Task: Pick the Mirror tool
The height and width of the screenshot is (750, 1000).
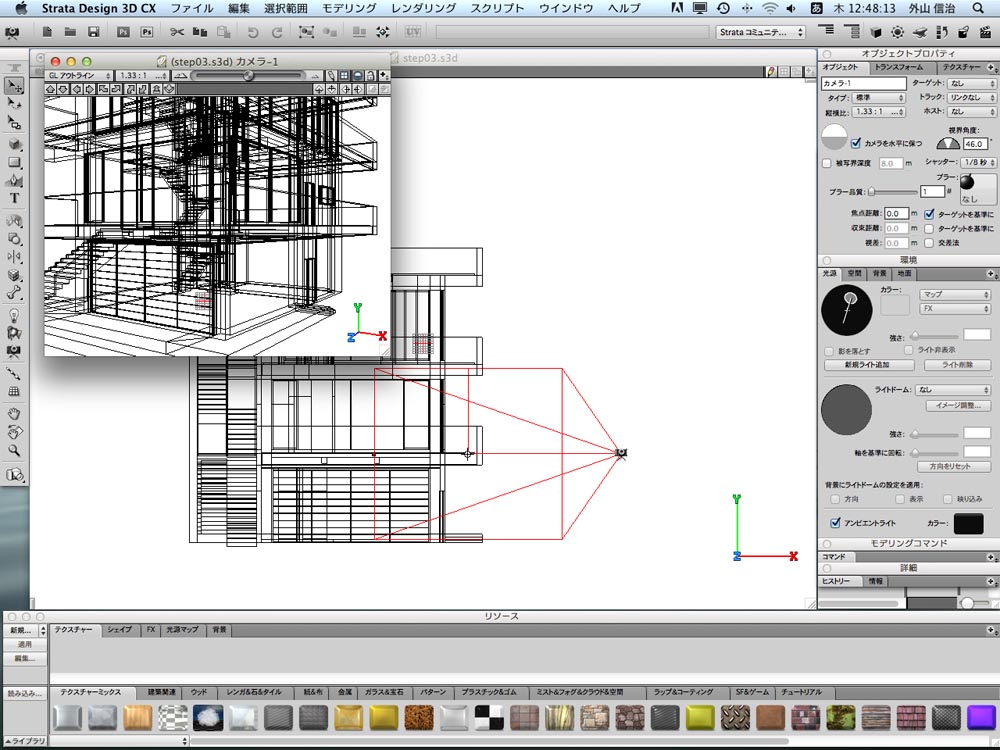Action: click(x=14, y=257)
